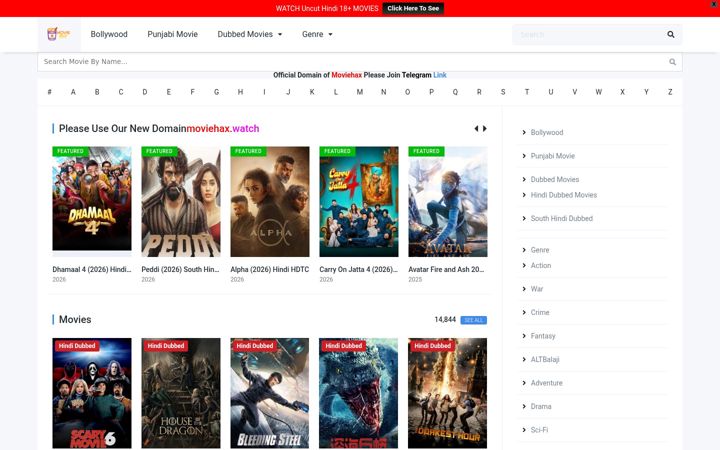Click the SEE ALL movies button

coord(473,320)
